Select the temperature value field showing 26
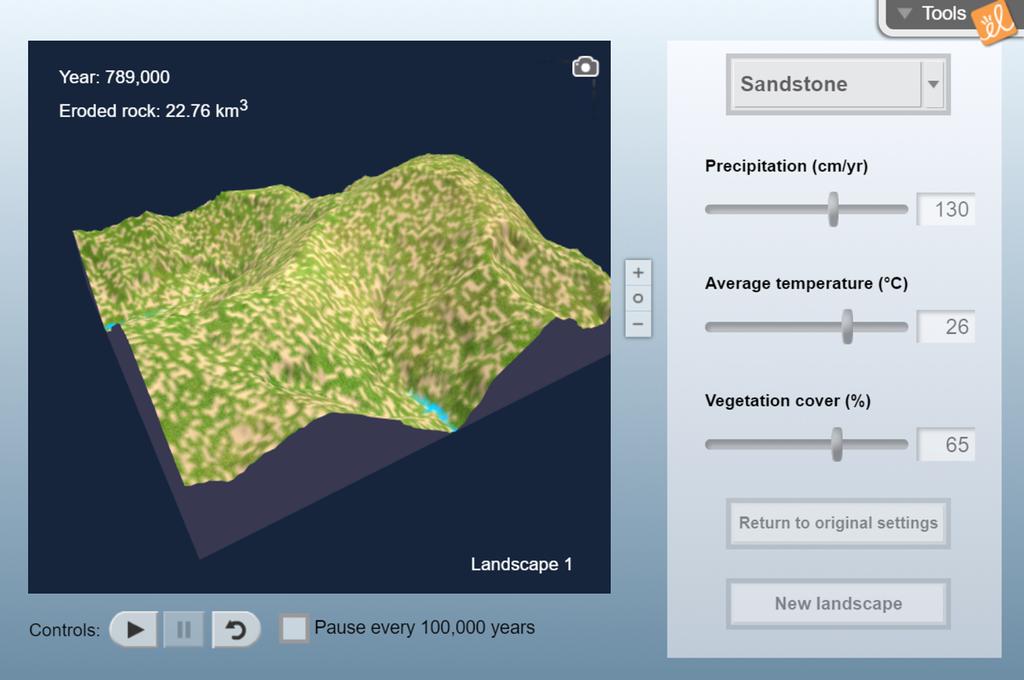The image size is (1024, 680). pos(946,327)
